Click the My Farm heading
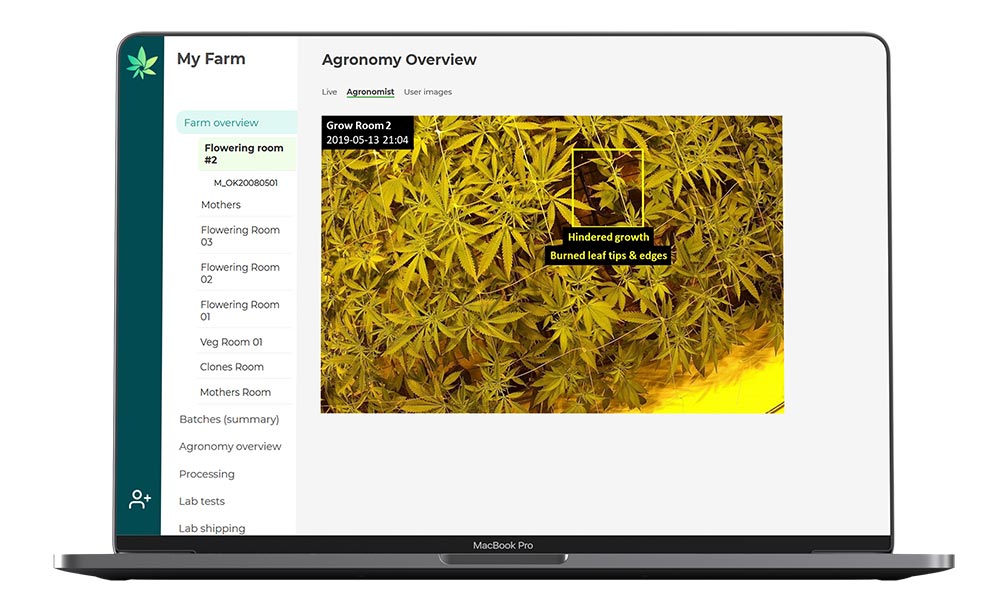Screen dimensions: 1008x612 pyautogui.click(x=211, y=58)
